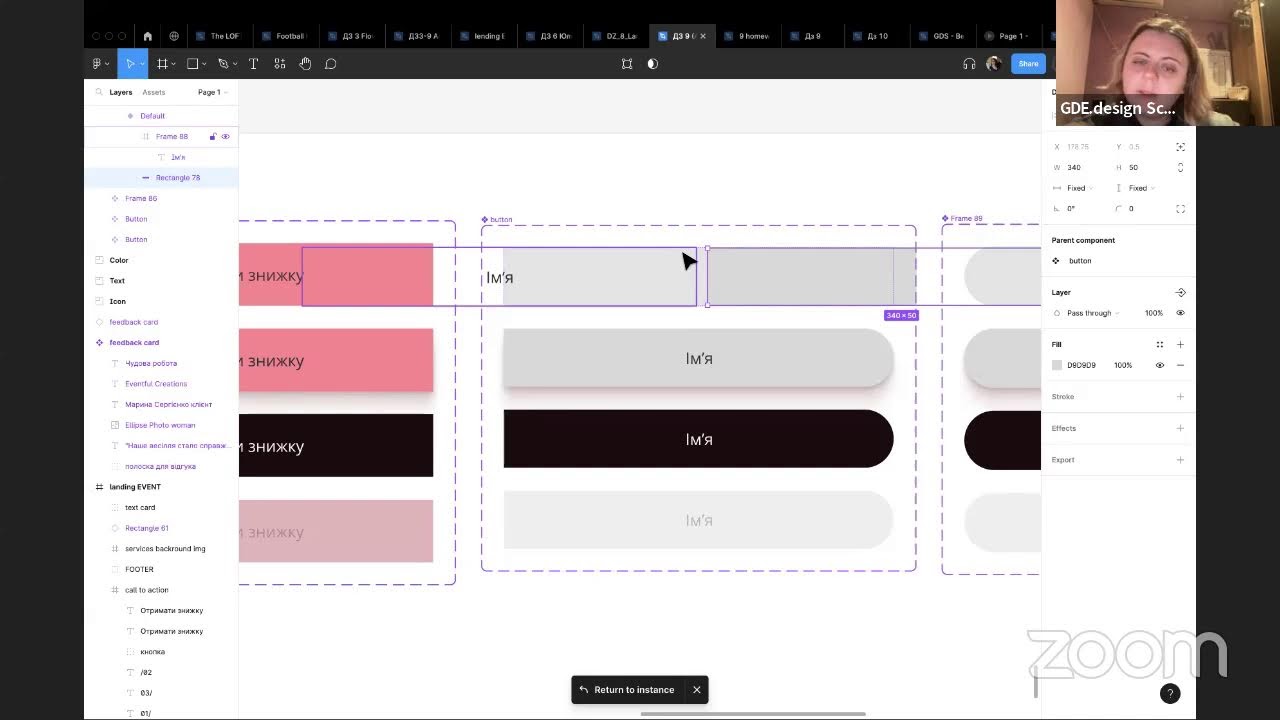Select the Rectangle shape tool
The width and height of the screenshot is (1280, 720).
tap(193, 64)
